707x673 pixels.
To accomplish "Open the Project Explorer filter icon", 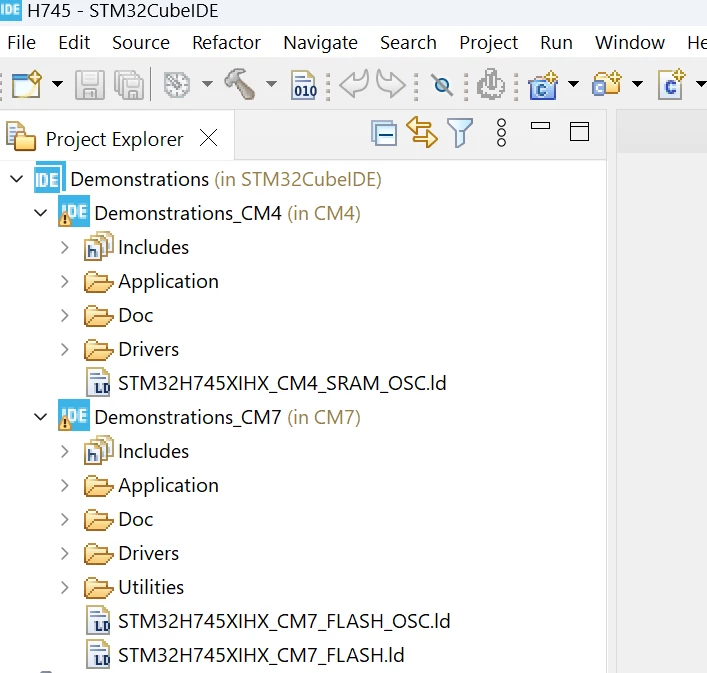I will 460,133.
